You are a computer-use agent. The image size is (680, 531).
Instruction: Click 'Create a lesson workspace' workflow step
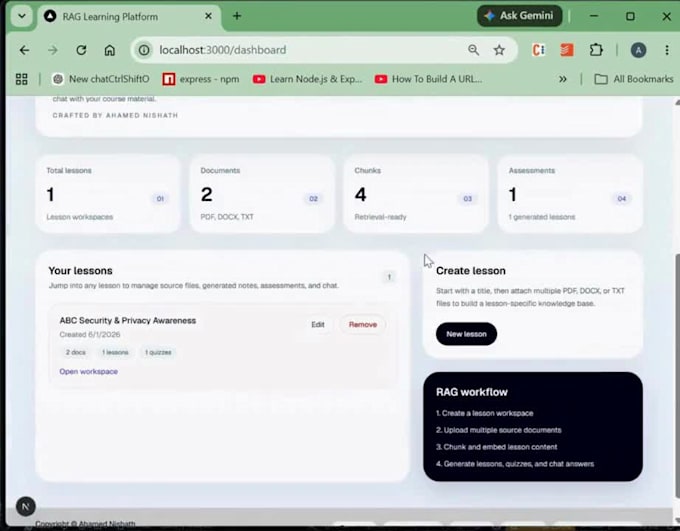484,413
